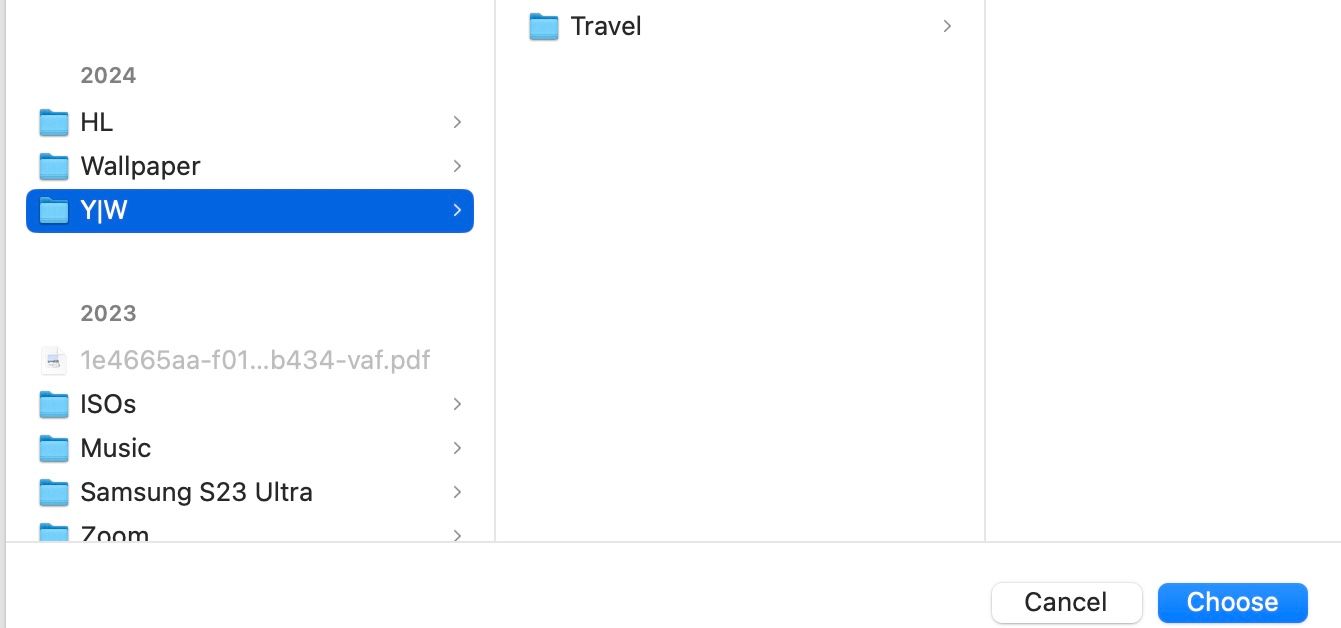Expand the Wallpaper folder chevron
Image resolution: width=1341 pixels, height=628 pixels.
457,166
